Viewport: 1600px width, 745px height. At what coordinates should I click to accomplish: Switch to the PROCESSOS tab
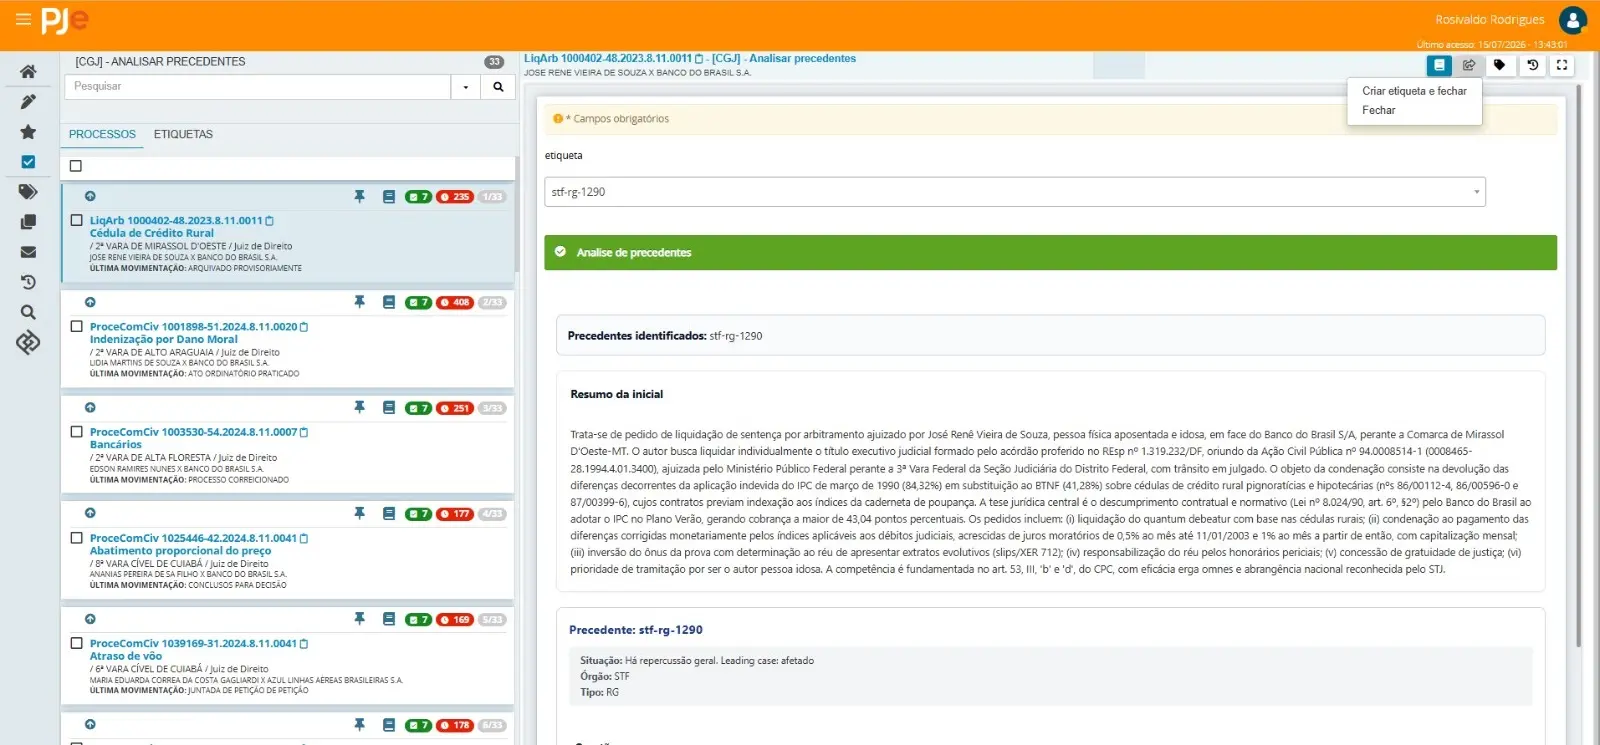(x=102, y=134)
